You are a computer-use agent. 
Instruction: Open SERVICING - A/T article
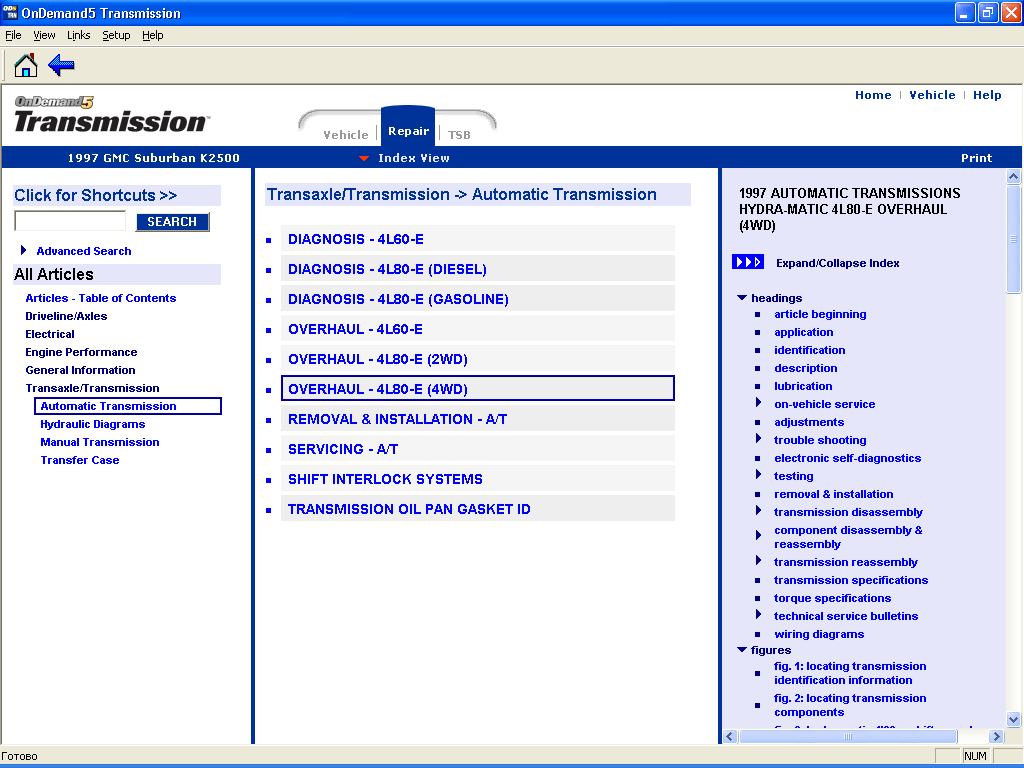477,449
